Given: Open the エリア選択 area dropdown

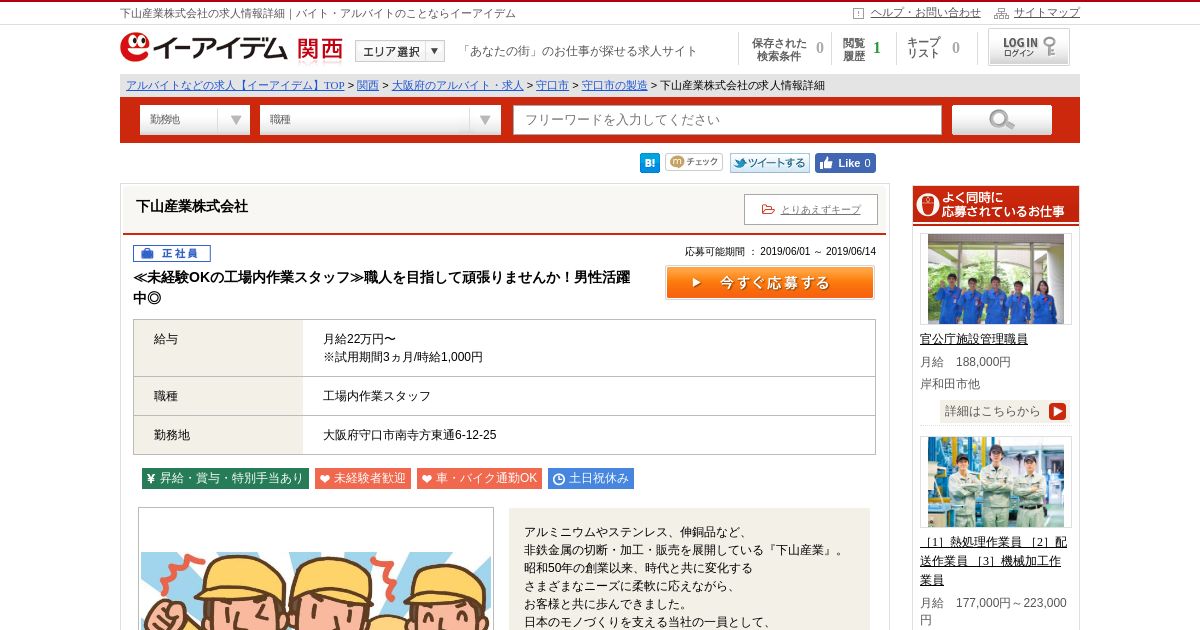Looking at the screenshot, I should [x=400, y=51].
